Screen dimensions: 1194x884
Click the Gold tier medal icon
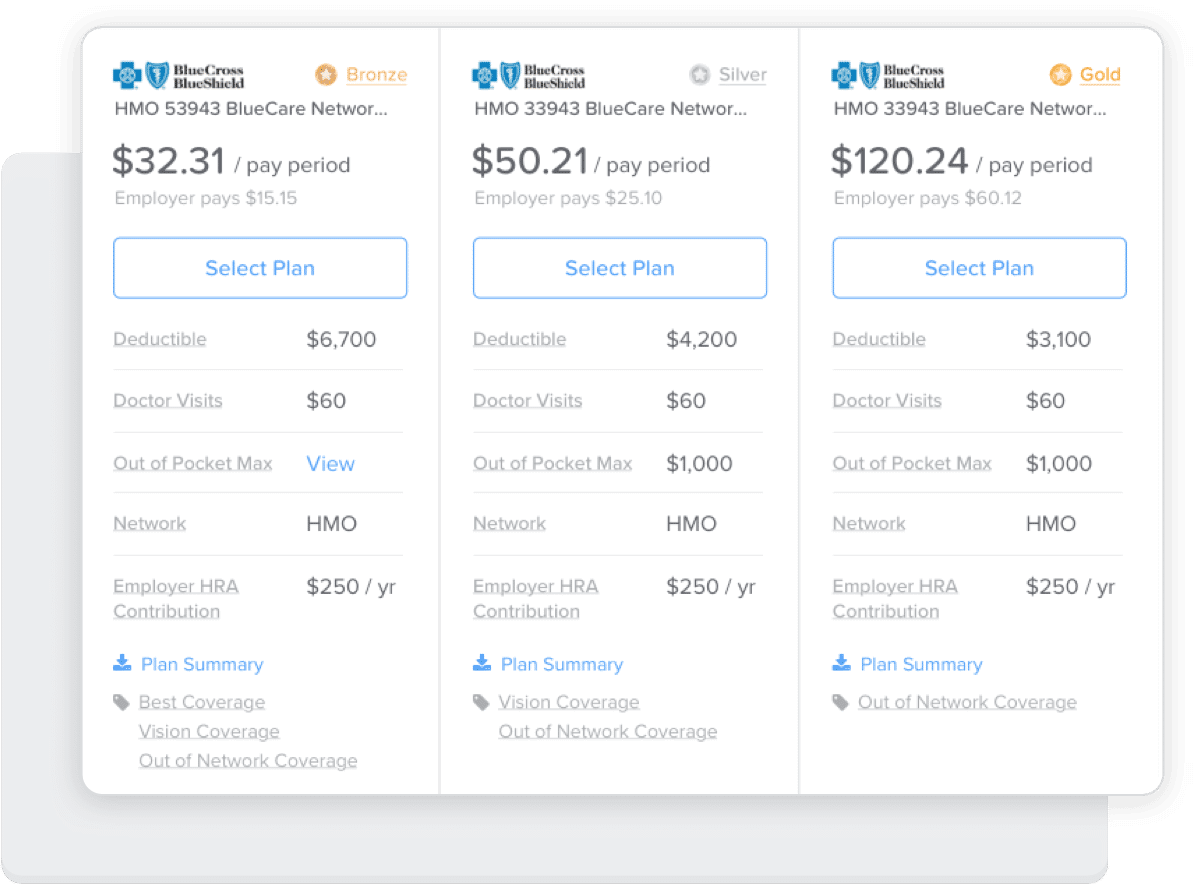click(1060, 75)
